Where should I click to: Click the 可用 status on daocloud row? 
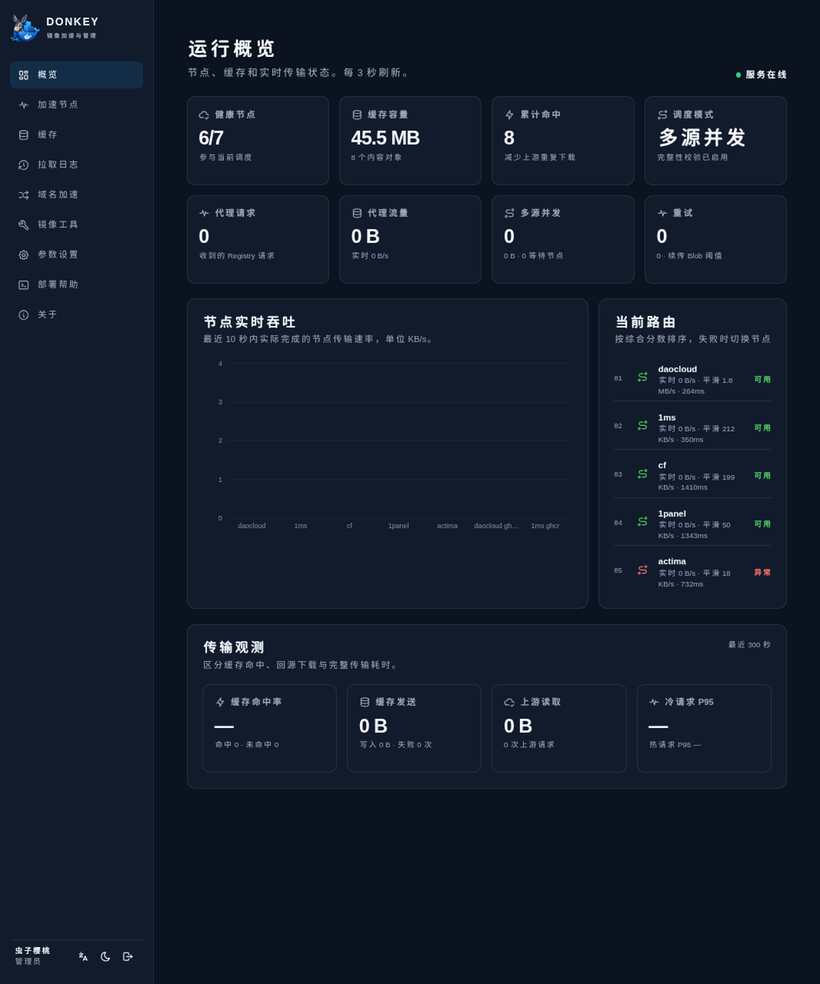(x=762, y=380)
